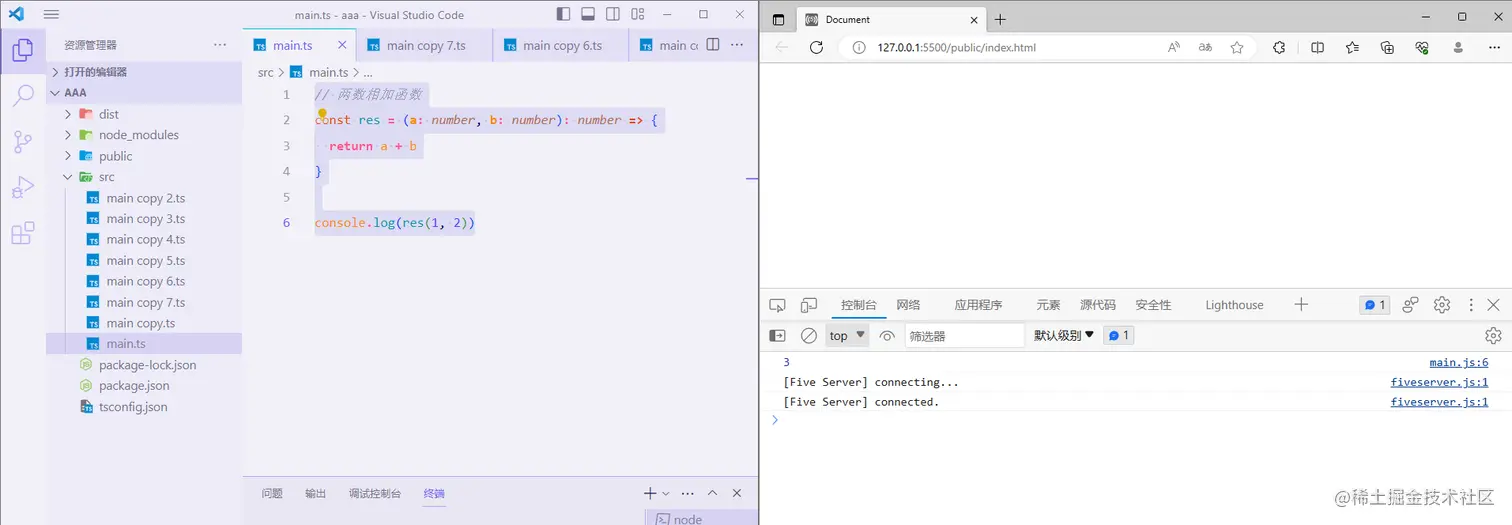The height and width of the screenshot is (525, 1512).
Task: Open the top JavaScript context dropdown
Action: tap(847, 336)
